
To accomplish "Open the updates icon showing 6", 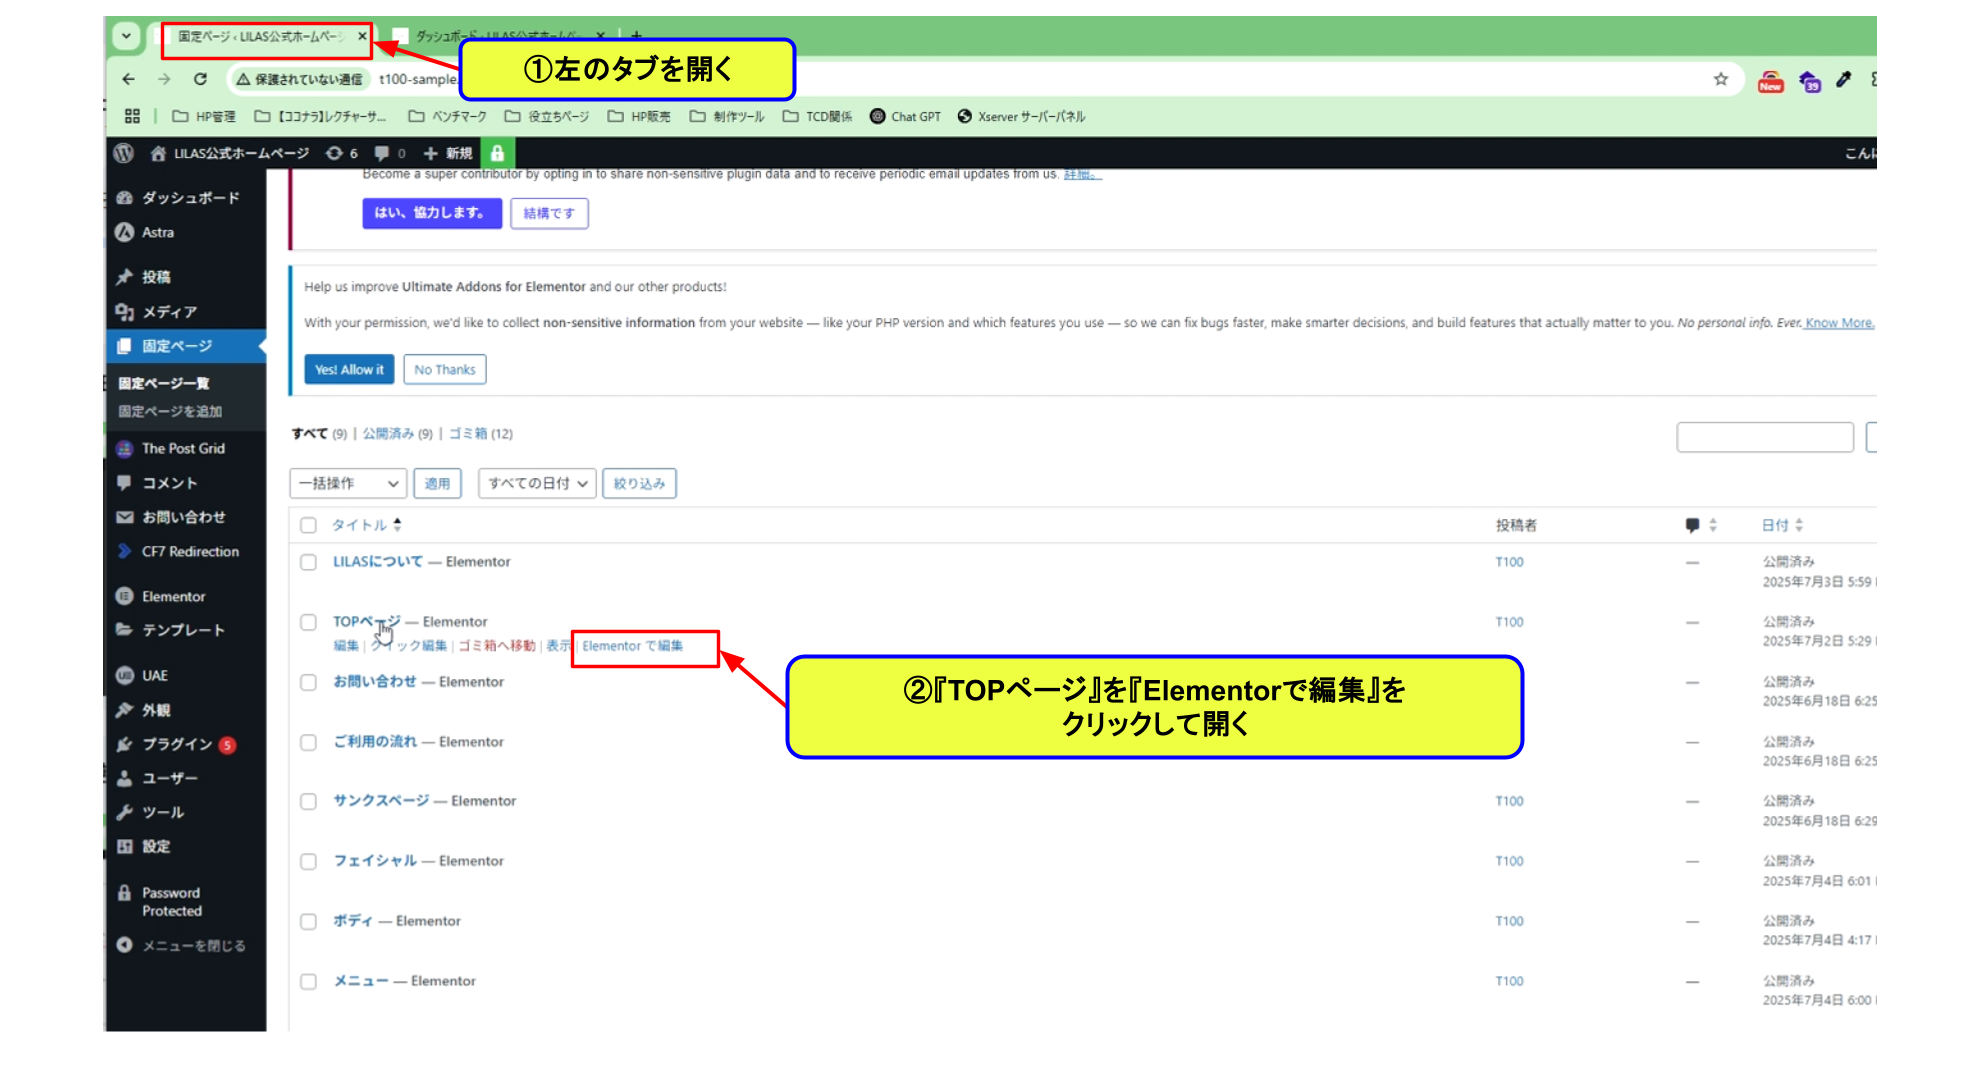I will tap(342, 153).
